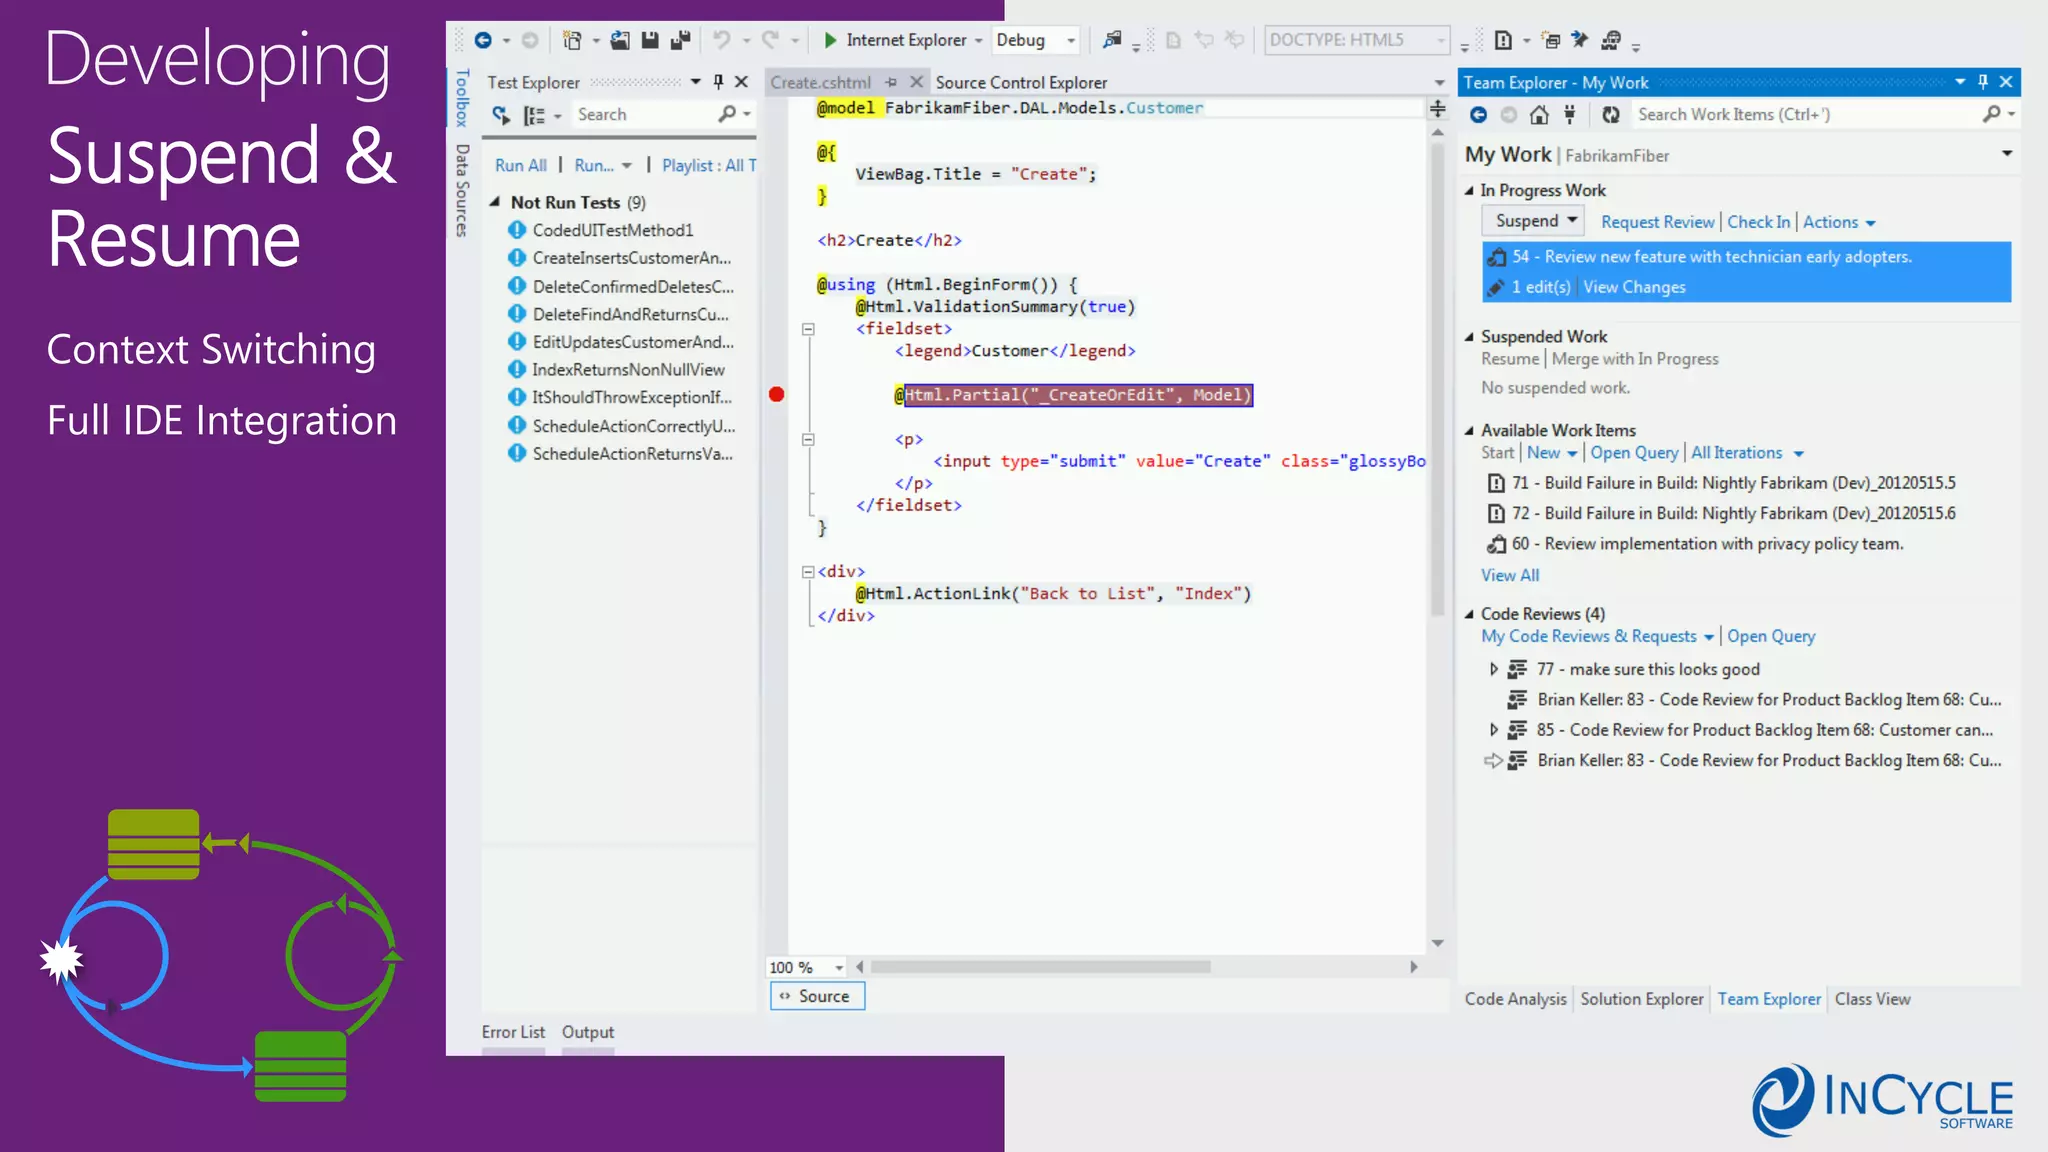Select the Create.cshtml document tab

pyautogui.click(x=821, y=83)
